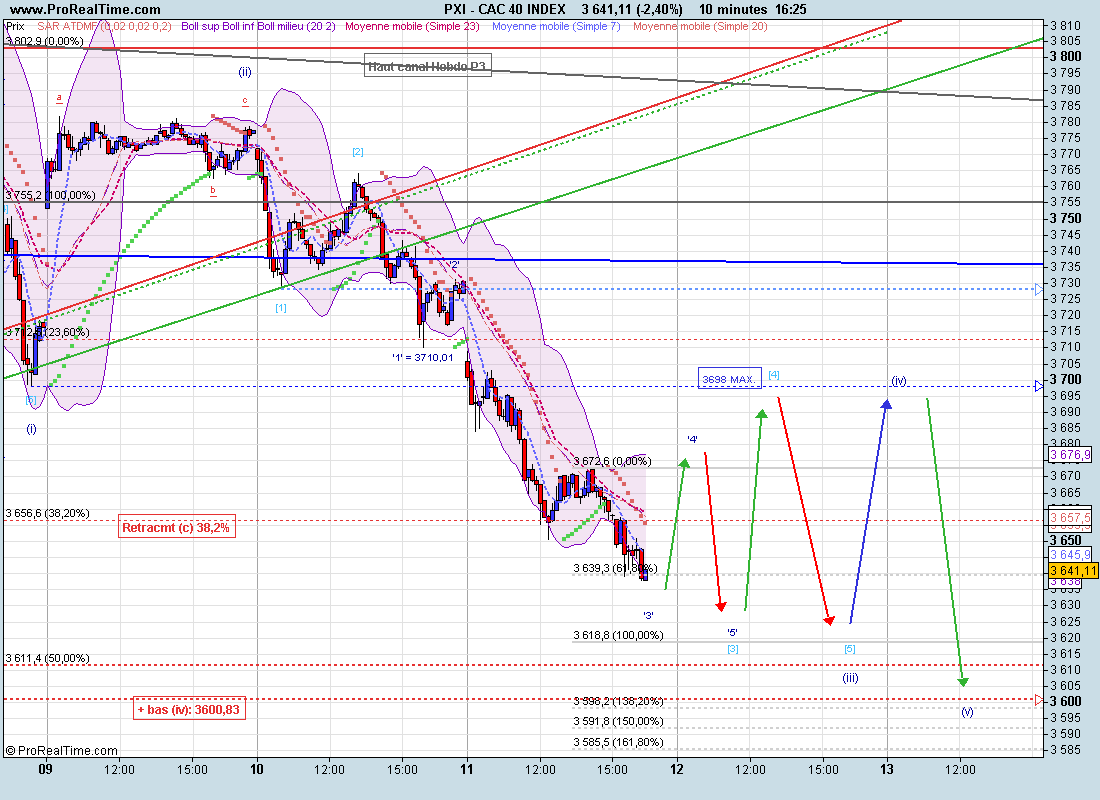
Task: Open the Prix panel label
Action: [15, 25]
